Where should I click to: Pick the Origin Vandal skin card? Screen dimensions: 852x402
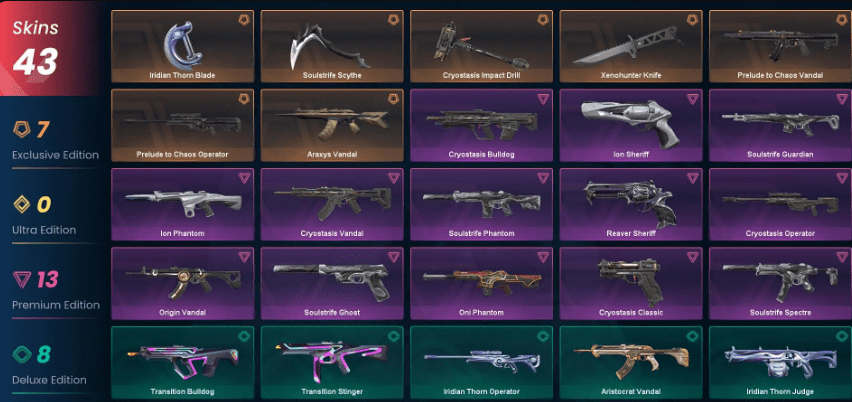point(183,284)
